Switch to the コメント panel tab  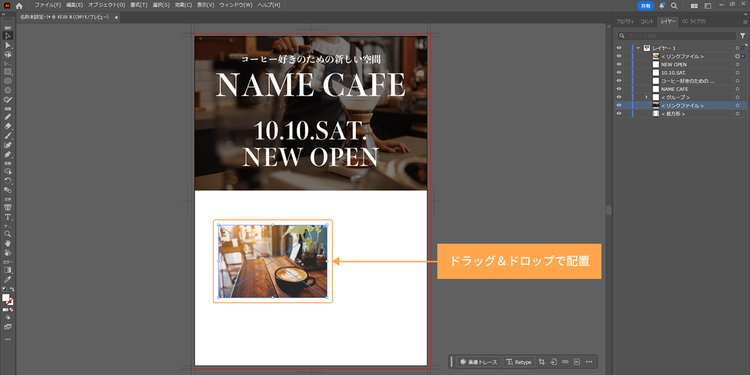point(647,22)
